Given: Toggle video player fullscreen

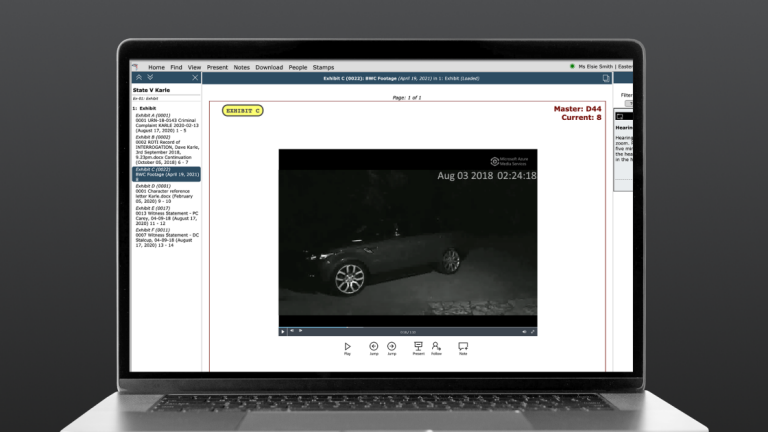Looking at the screenshot, I should point(532,331).
